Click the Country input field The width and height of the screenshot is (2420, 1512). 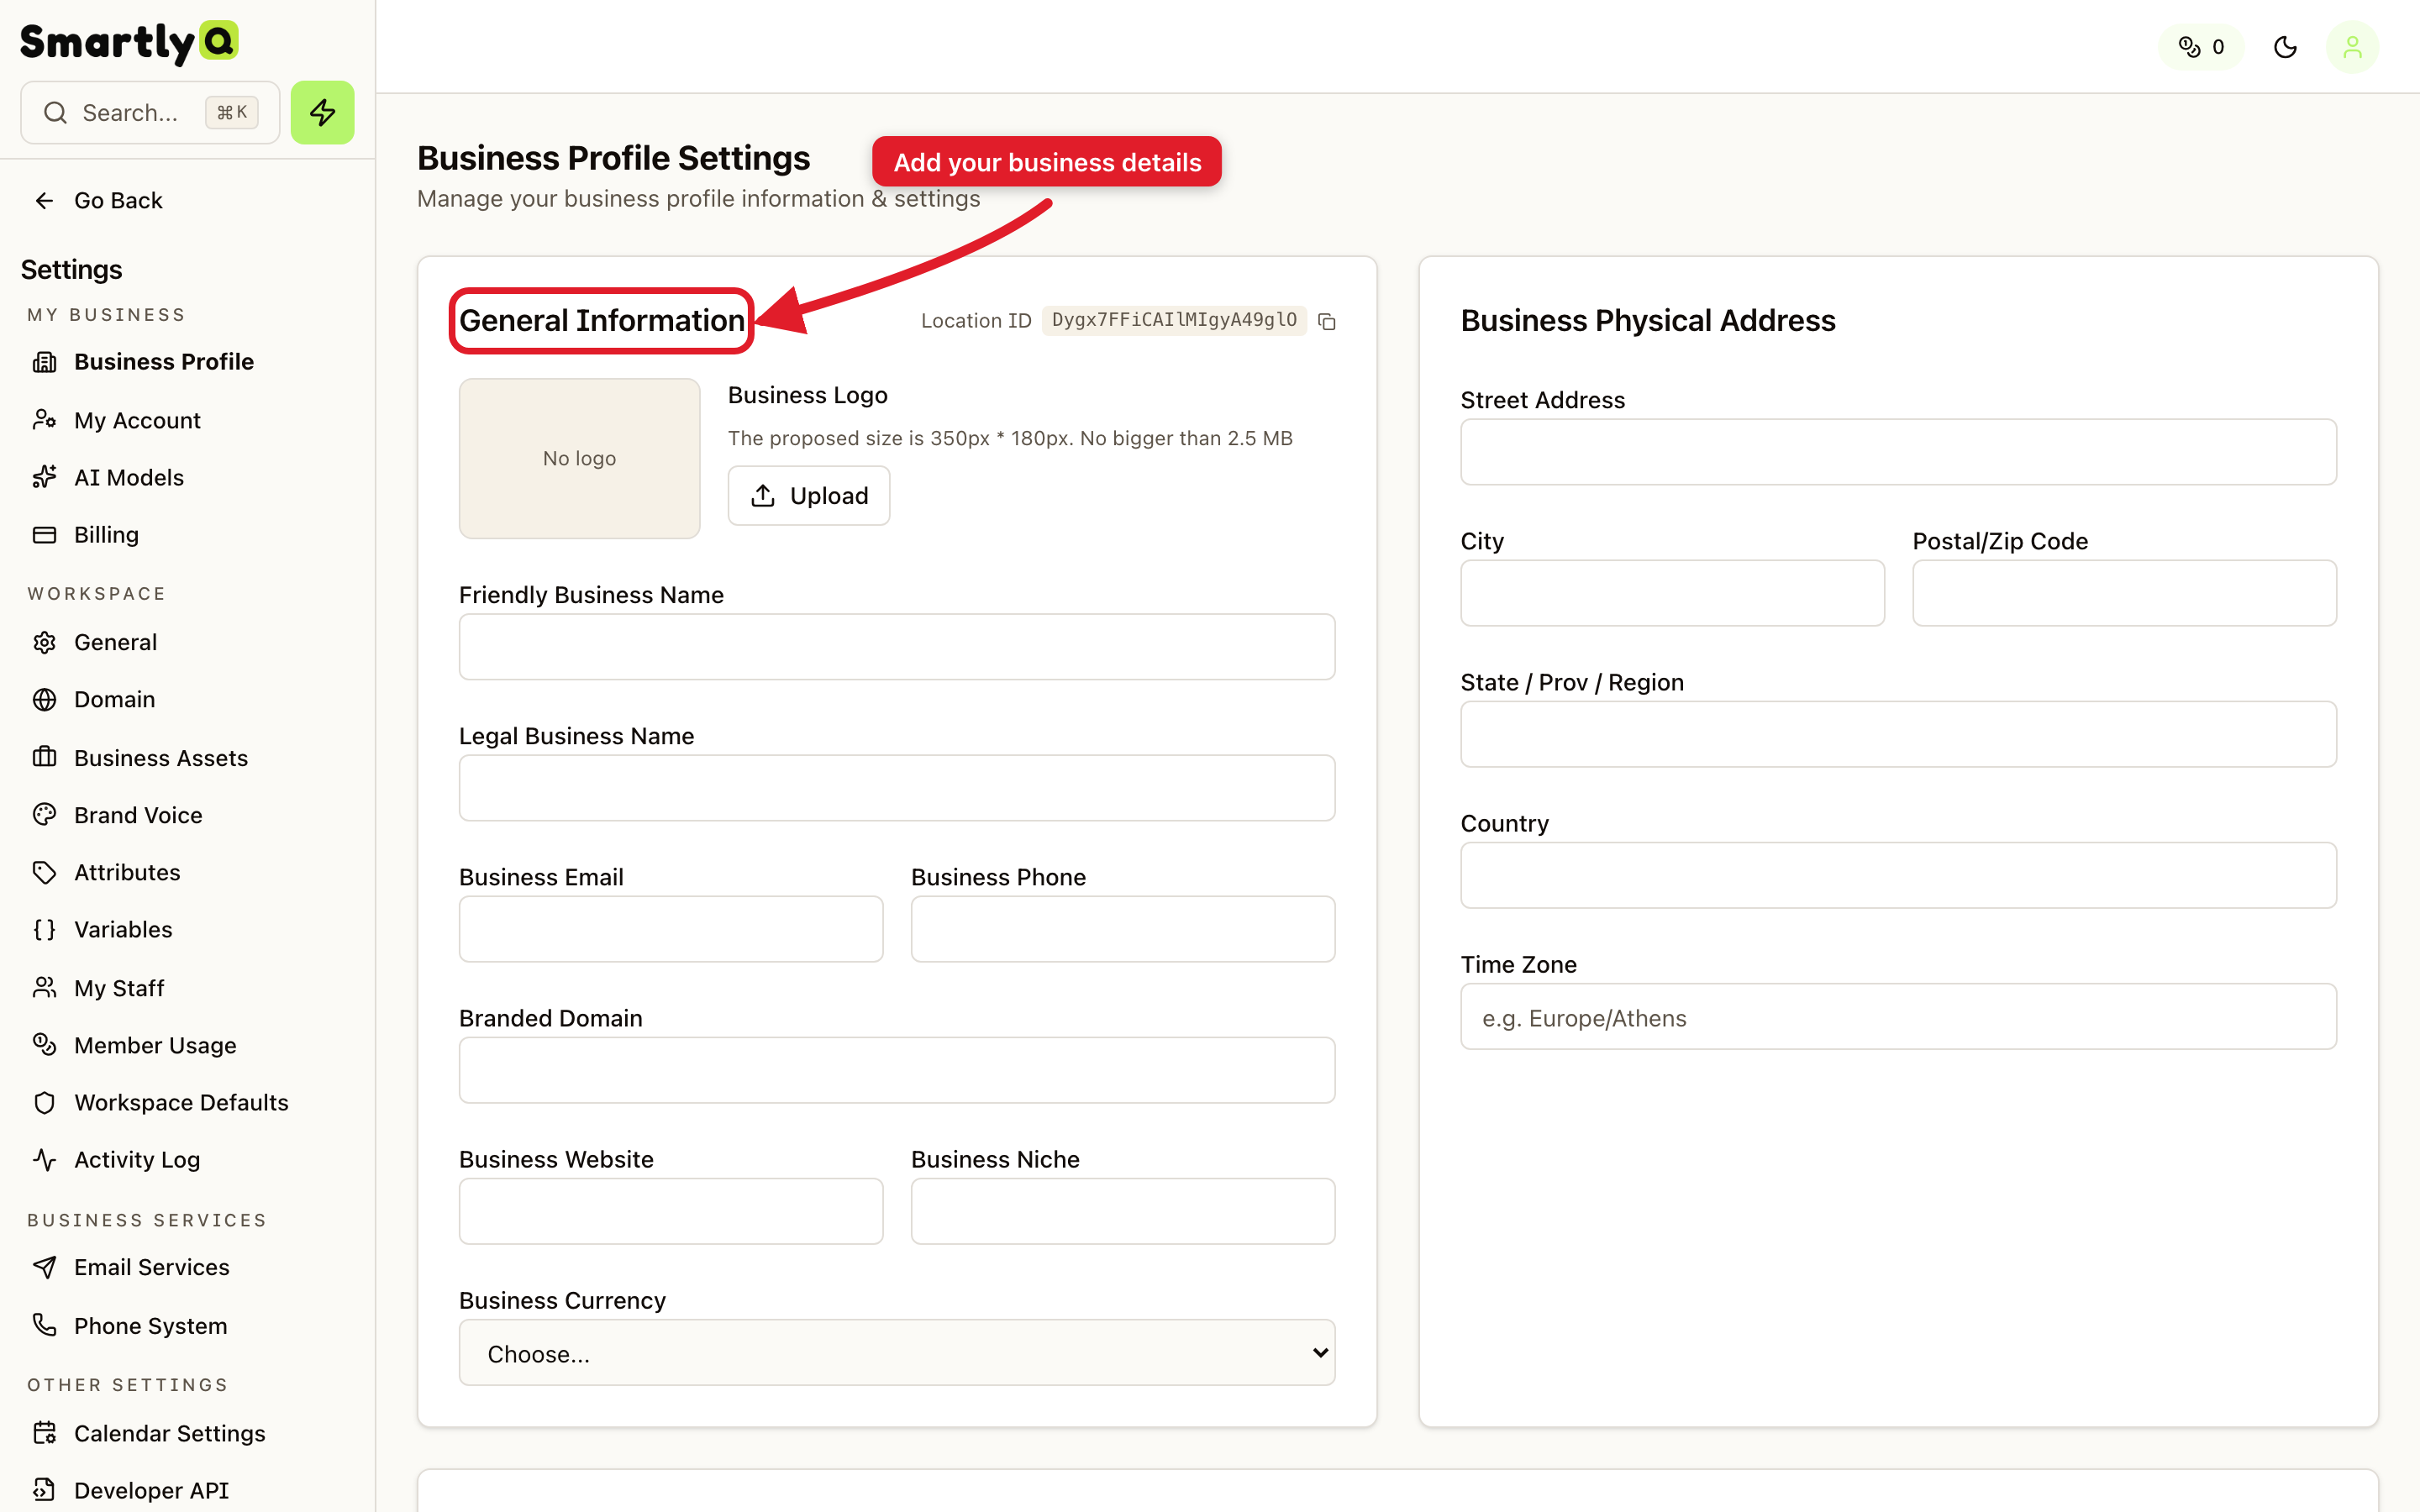pyautogui.click(x=1898, y=875)
